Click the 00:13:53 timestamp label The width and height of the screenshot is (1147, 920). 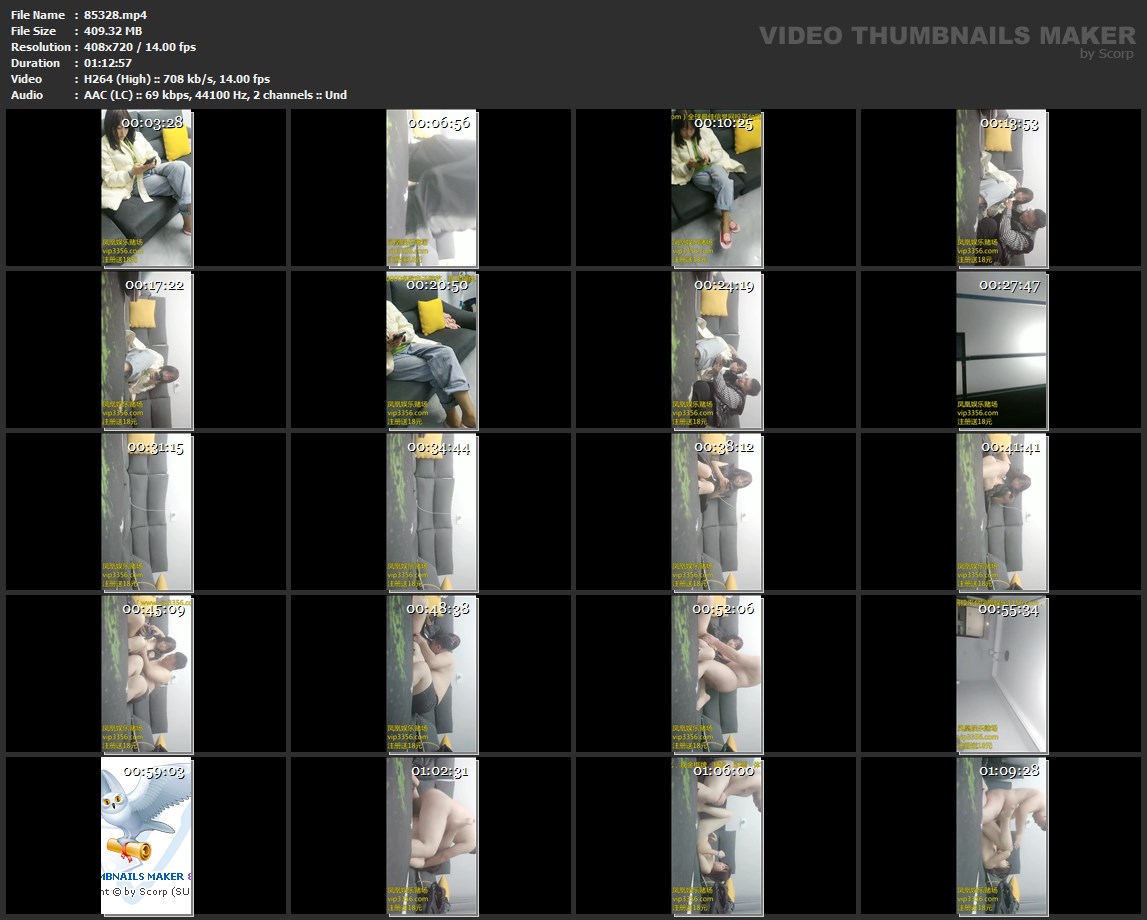point(1009,123)
